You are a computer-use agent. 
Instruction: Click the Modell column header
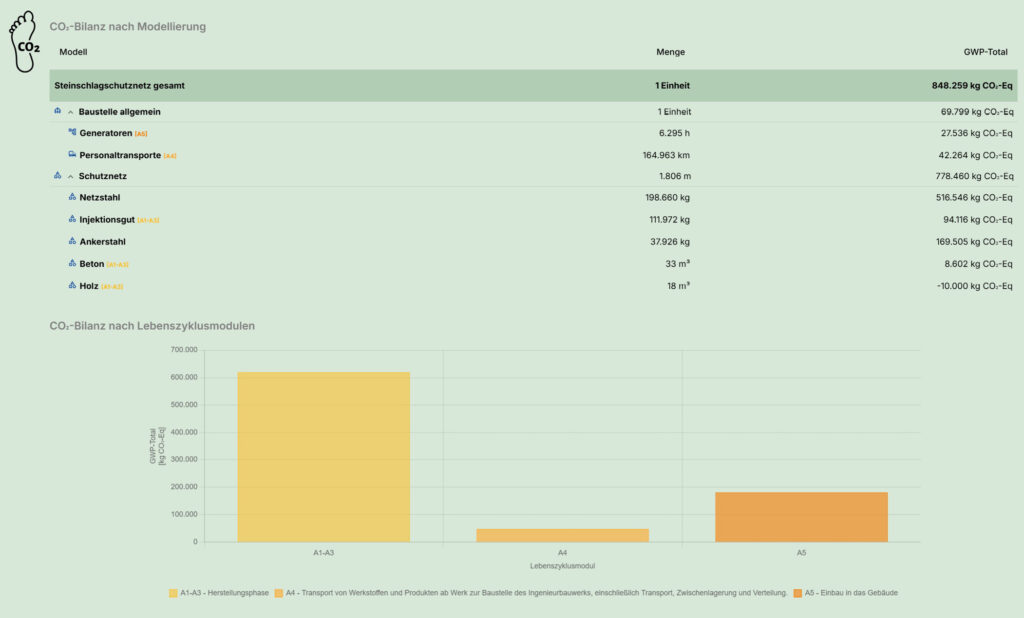(73, 52)
